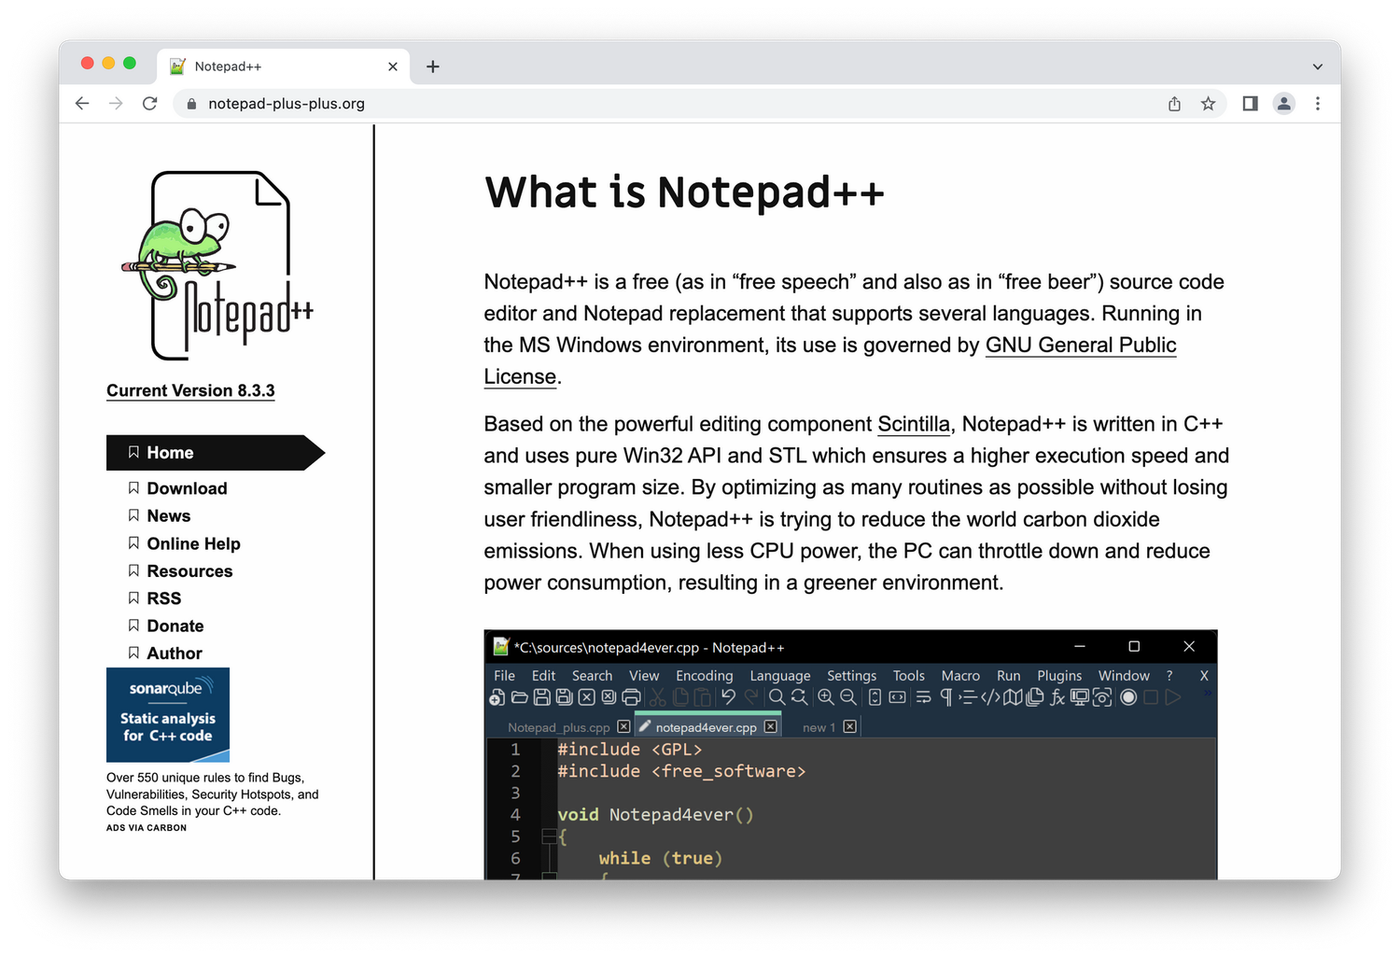
Task: Switch to the new 1 tab
Action: coord(818,727)
